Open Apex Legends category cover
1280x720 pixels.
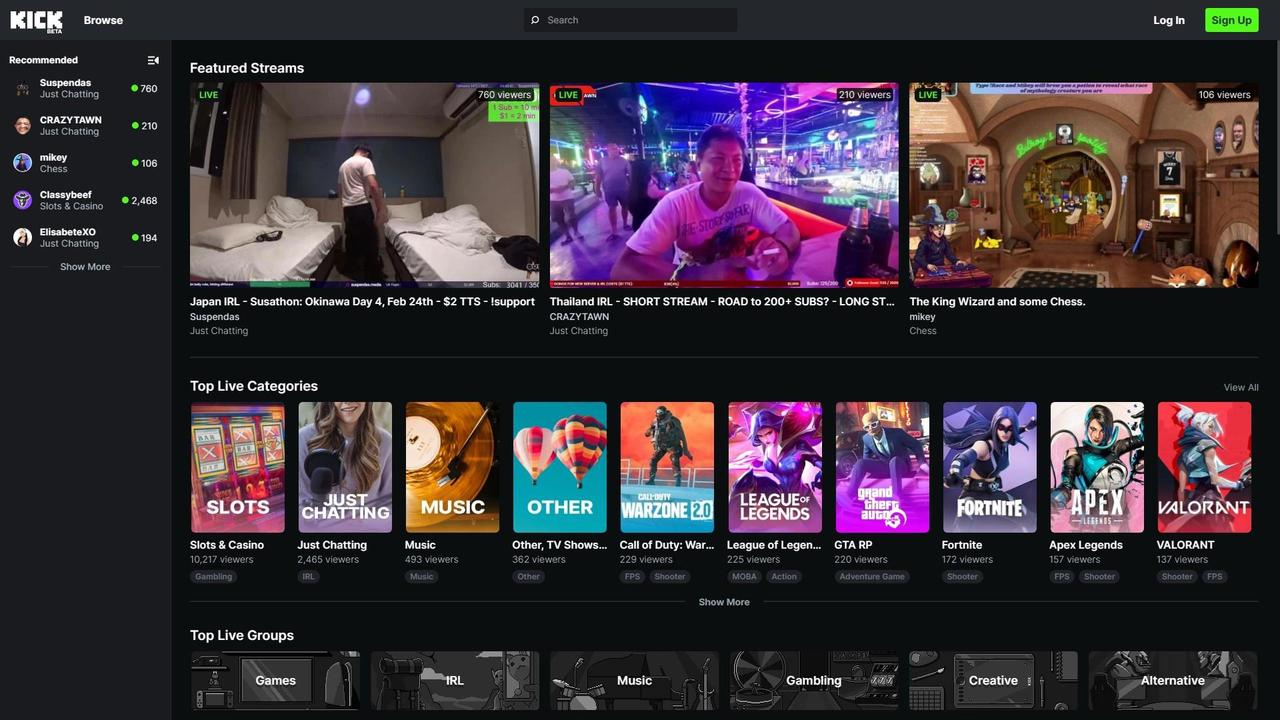[1097, 467]
